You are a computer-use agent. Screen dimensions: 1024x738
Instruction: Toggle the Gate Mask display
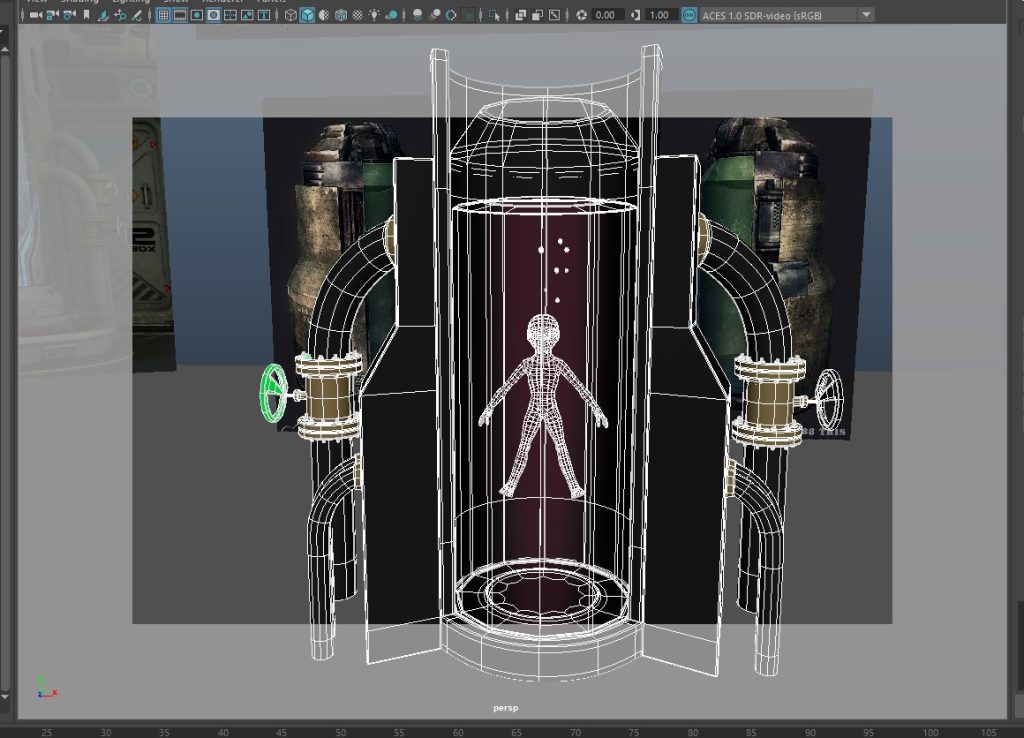(x=214, y=15)
